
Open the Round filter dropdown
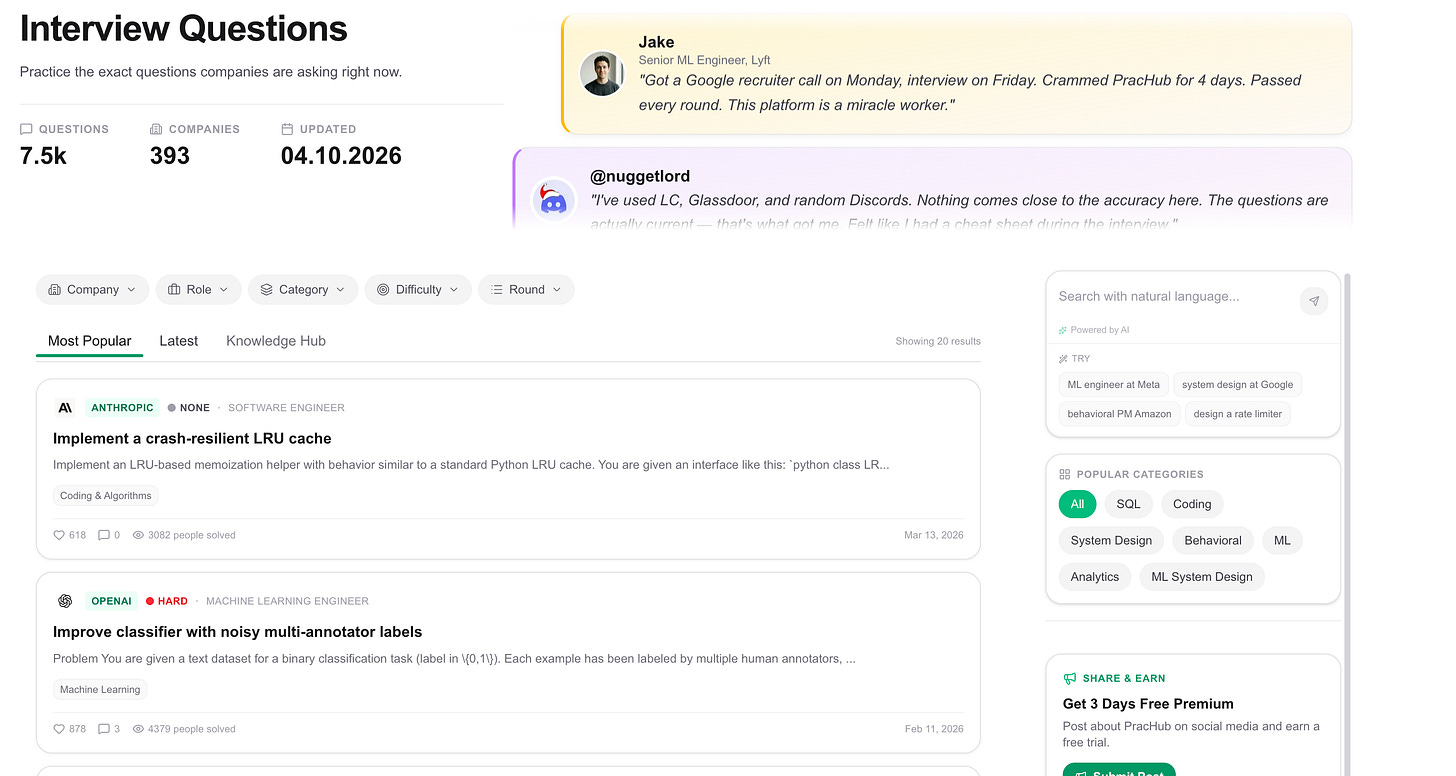(527, 290)
